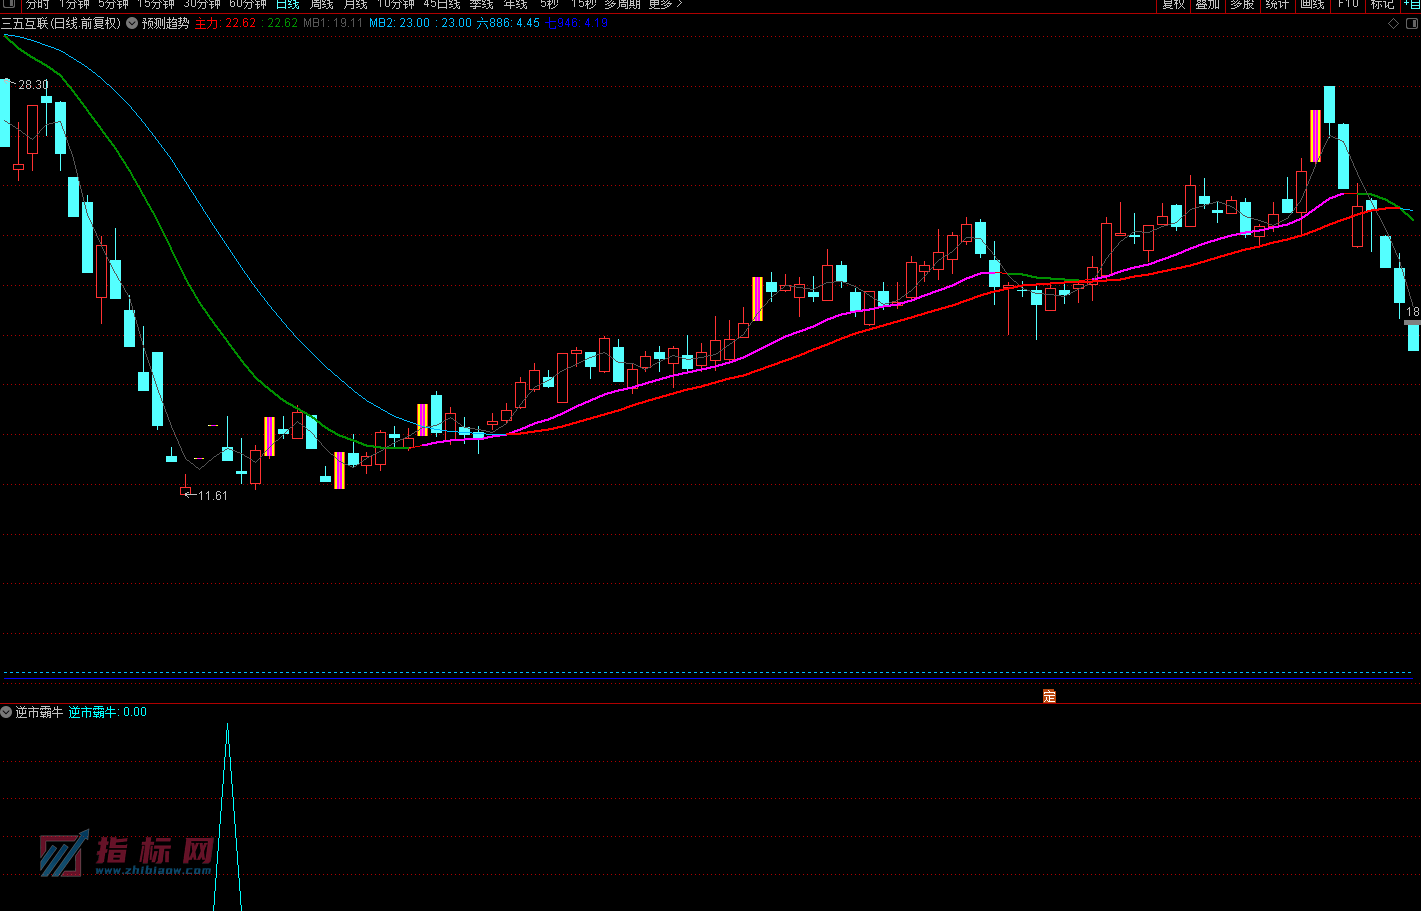Click the 11.61 low price label
The width and height of the screenshot is (1421, 911).
[213, 495]
